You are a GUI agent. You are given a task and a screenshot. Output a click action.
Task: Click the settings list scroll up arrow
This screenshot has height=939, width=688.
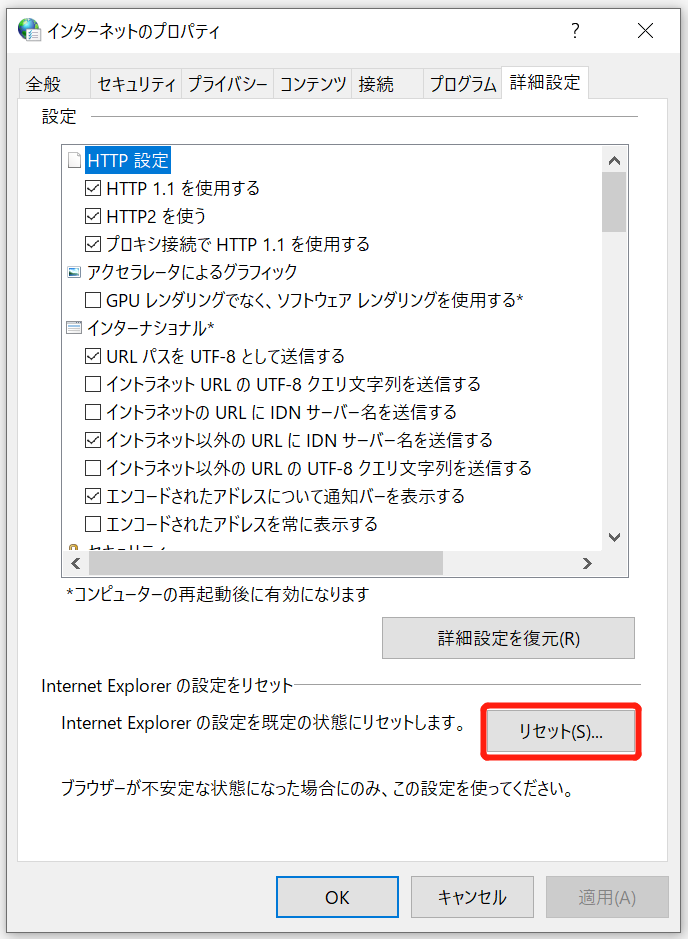pos(614,160)
